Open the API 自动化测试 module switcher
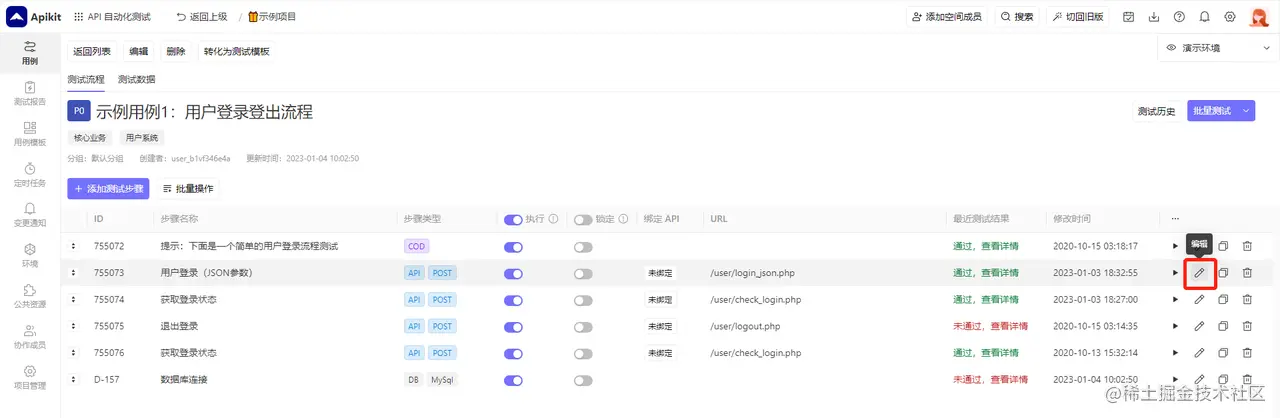 coord(110,17)
